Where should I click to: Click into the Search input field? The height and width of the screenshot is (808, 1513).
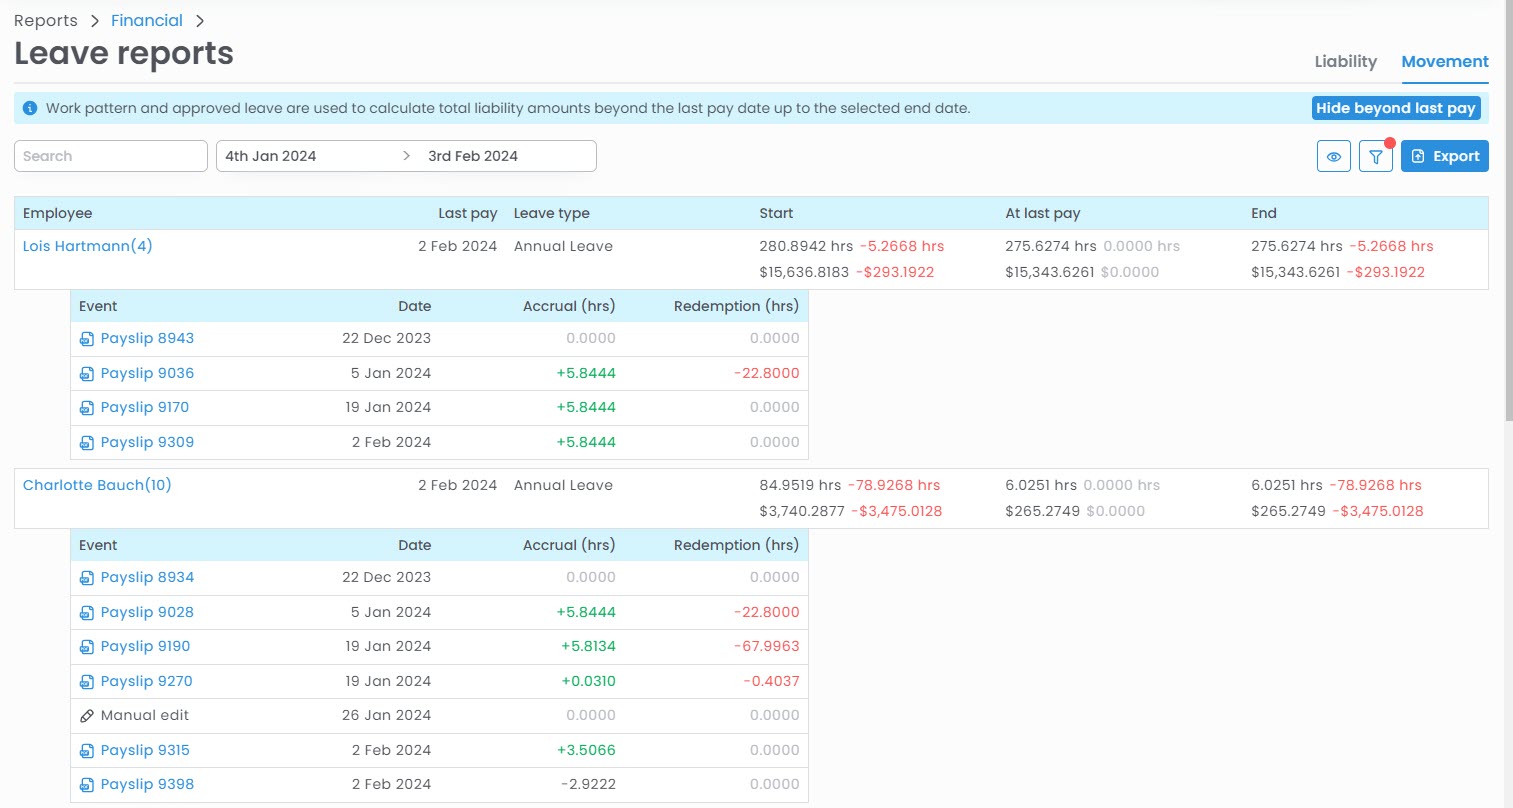110,156
